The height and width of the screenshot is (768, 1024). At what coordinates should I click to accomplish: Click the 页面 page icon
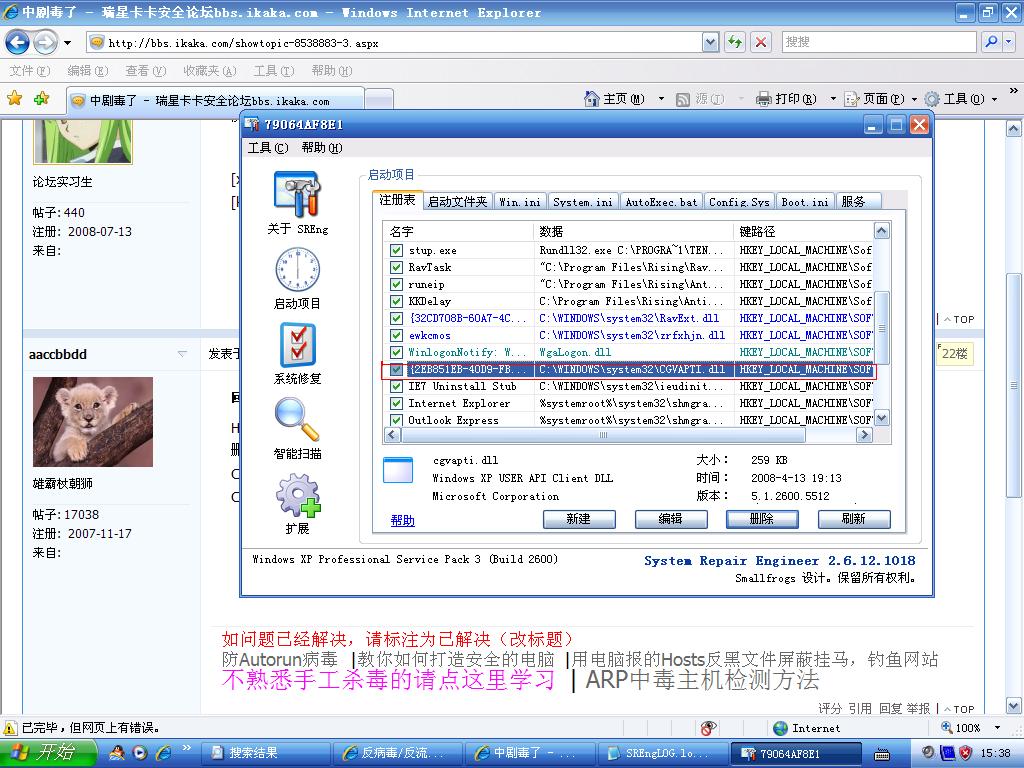tap(852, 99)
